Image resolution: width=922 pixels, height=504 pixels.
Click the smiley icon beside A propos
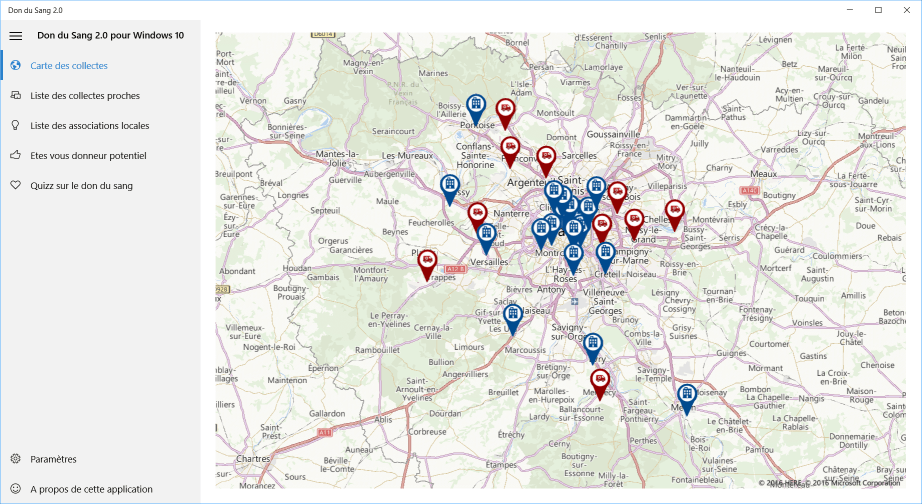16,489
